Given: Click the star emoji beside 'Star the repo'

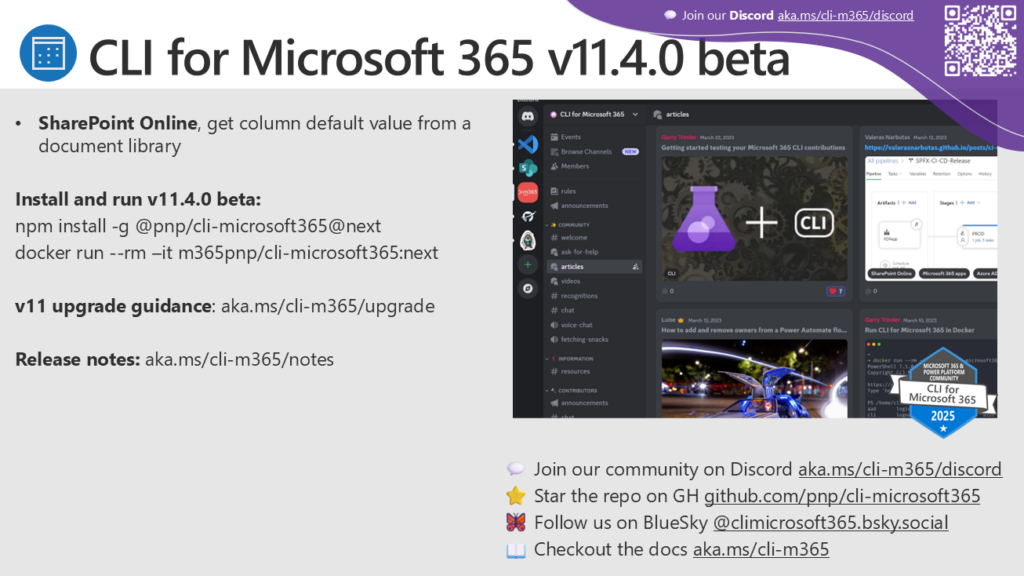Looking at the screenshot, I should click(x=515, y=496).
